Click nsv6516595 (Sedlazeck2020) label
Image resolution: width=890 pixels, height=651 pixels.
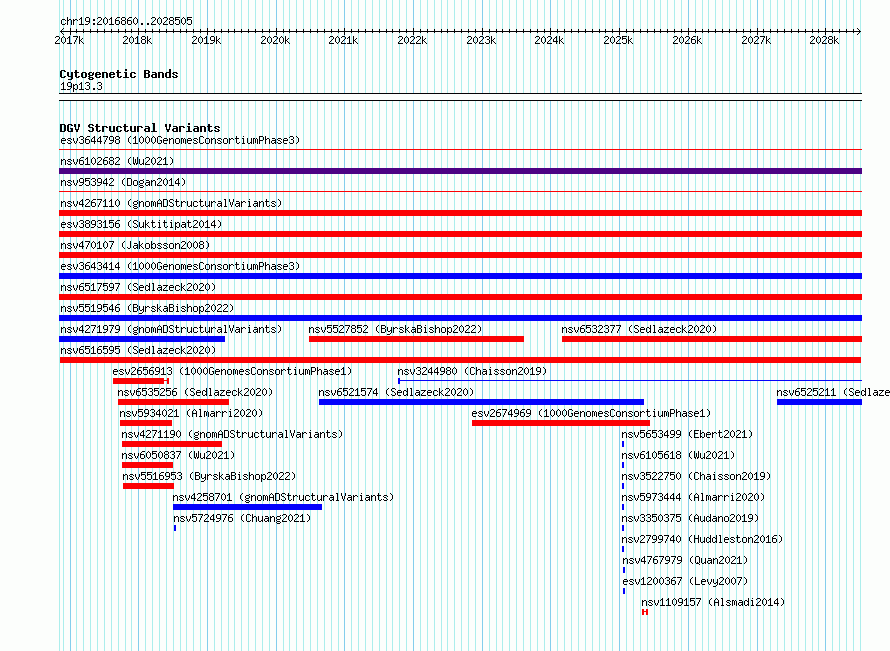138,350
